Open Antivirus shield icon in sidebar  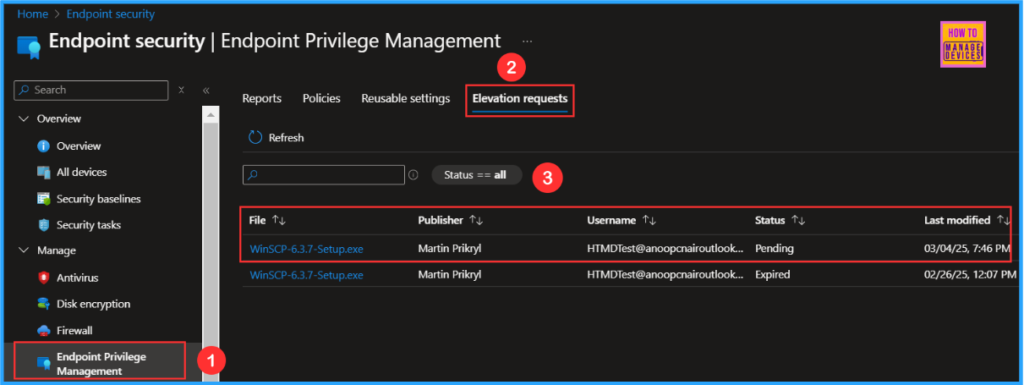coord(44,278)
